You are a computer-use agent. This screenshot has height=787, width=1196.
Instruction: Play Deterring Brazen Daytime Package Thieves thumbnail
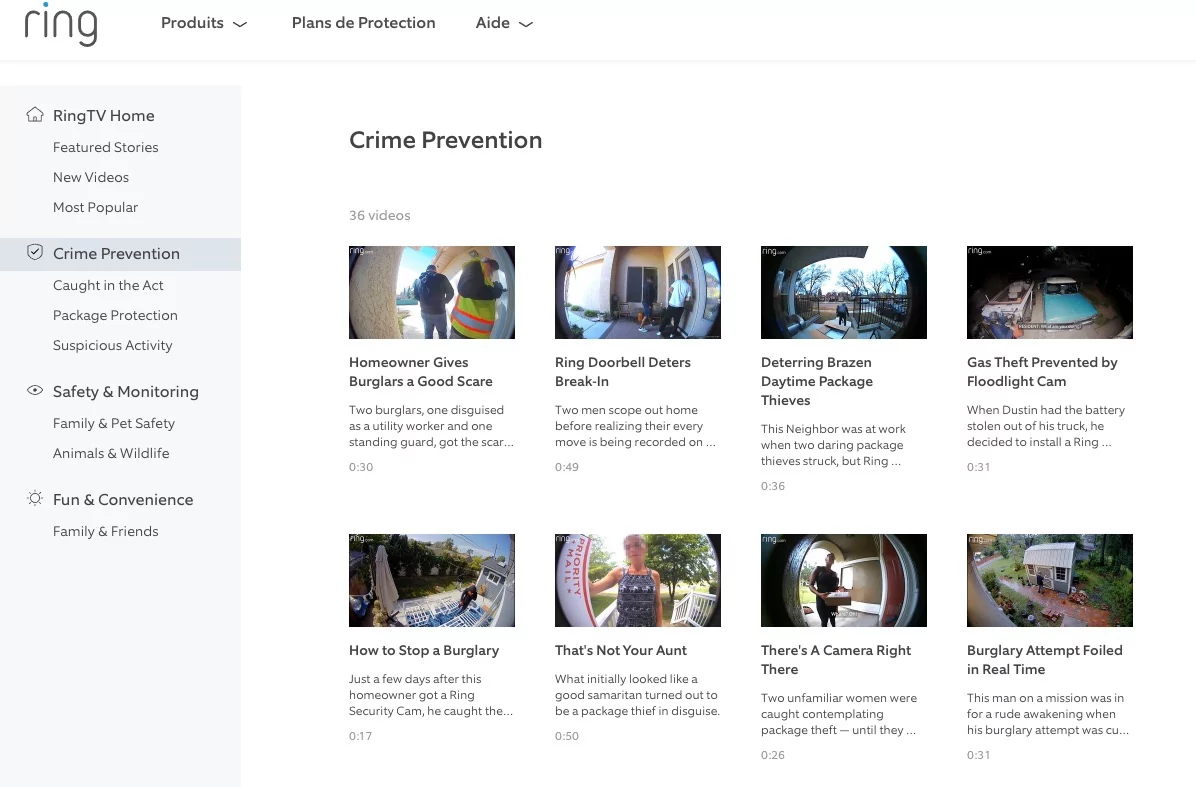(x=844, y=292)
